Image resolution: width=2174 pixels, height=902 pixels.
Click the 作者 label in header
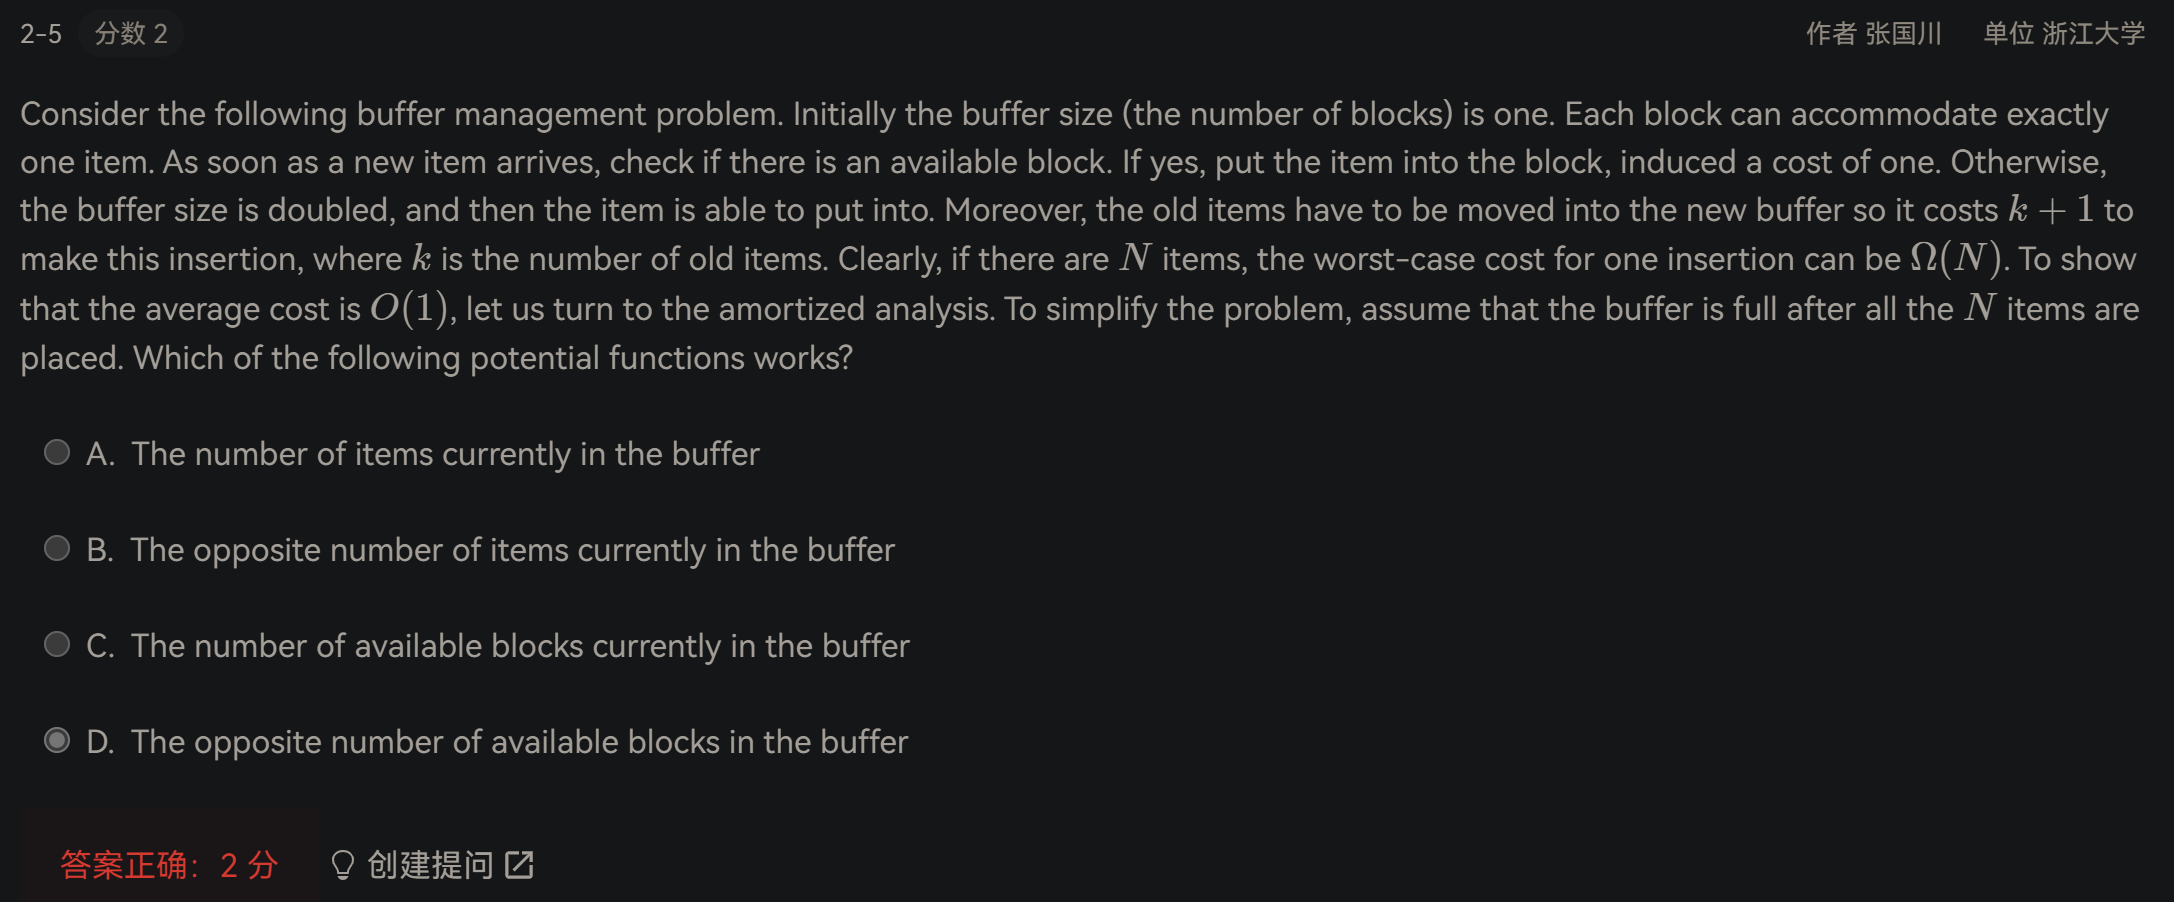(x=1831, y=34)
